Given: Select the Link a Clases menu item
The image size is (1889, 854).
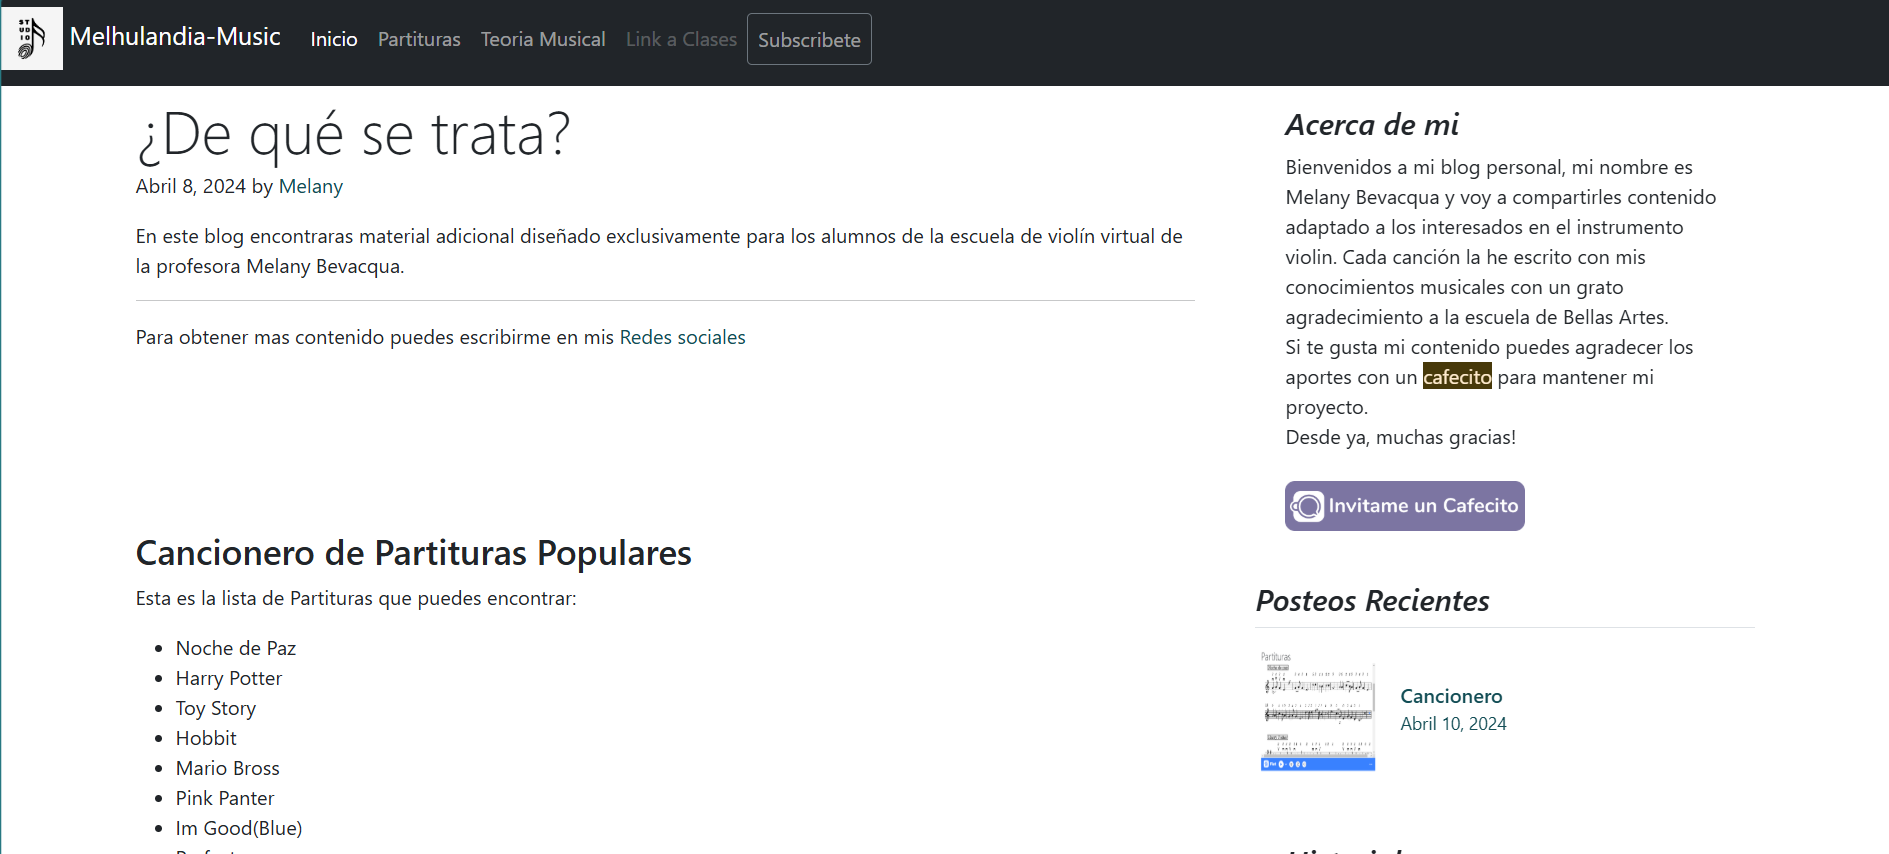Looking at the screenshot, I should tap(681, 39).
